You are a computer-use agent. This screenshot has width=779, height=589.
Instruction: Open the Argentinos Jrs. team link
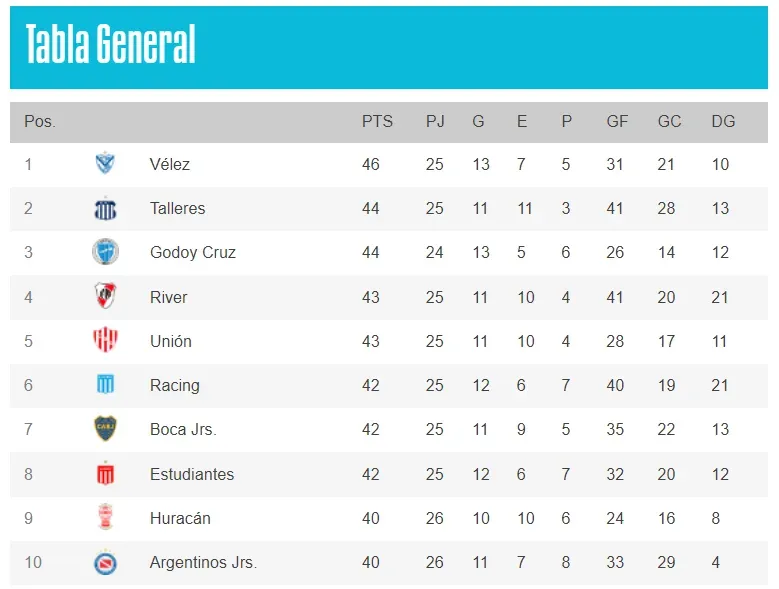click(203, 562)
